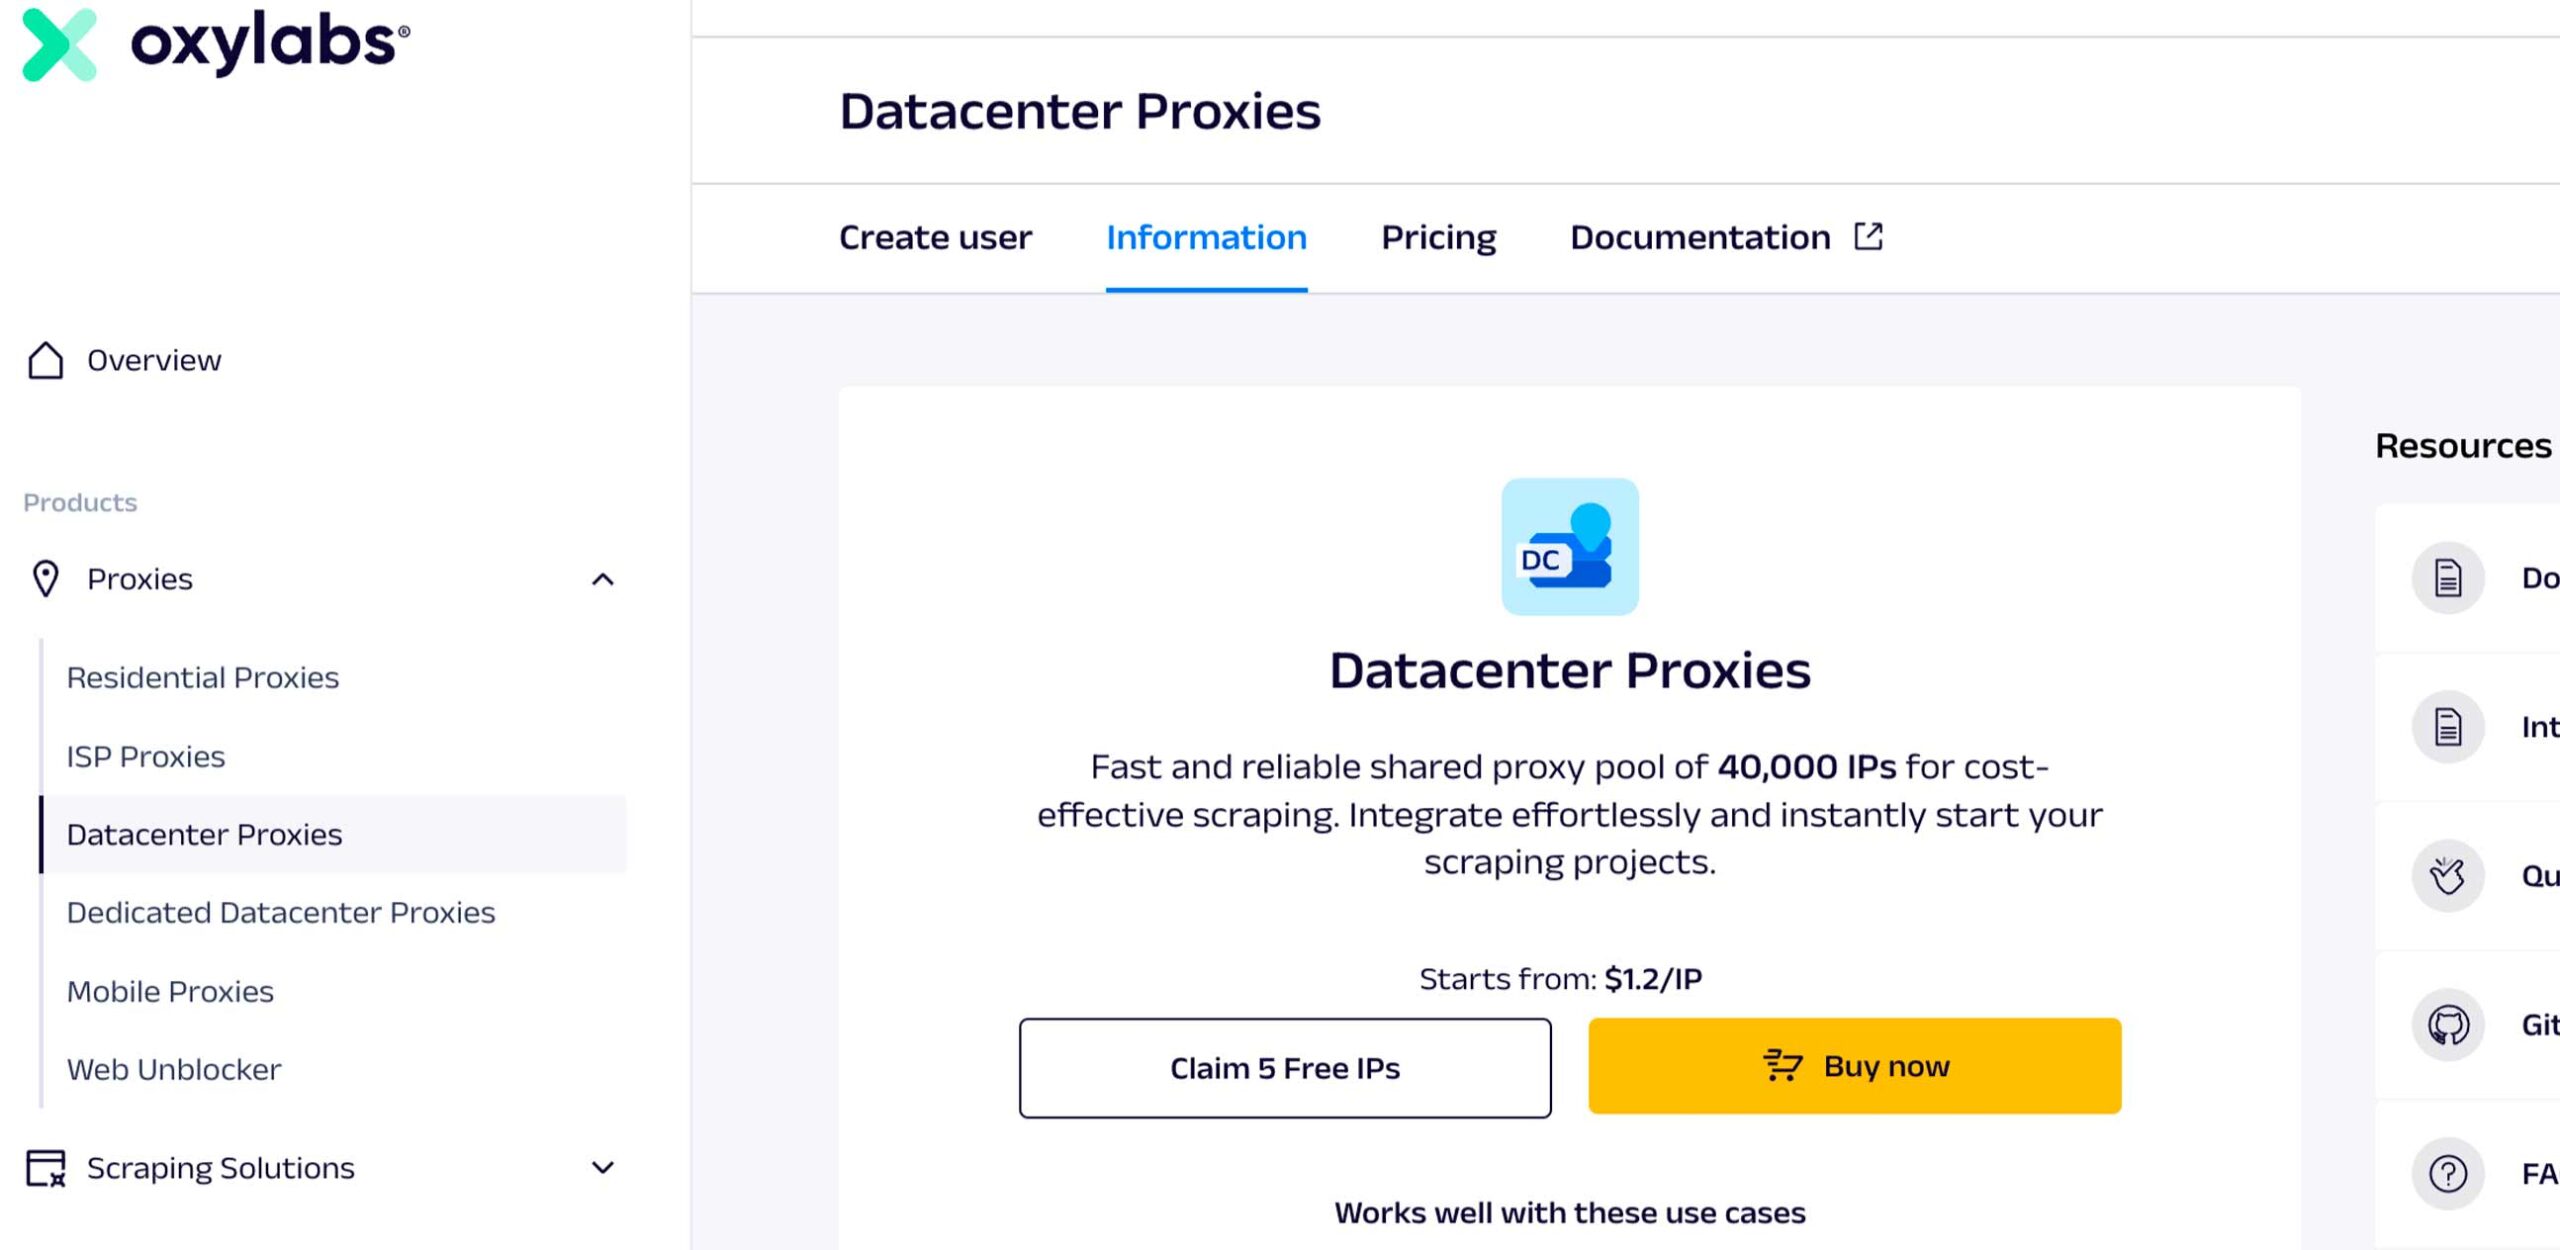Click the Oxylabs logo
This screenshot has width=2560, height=1250.
coord(215,44)
